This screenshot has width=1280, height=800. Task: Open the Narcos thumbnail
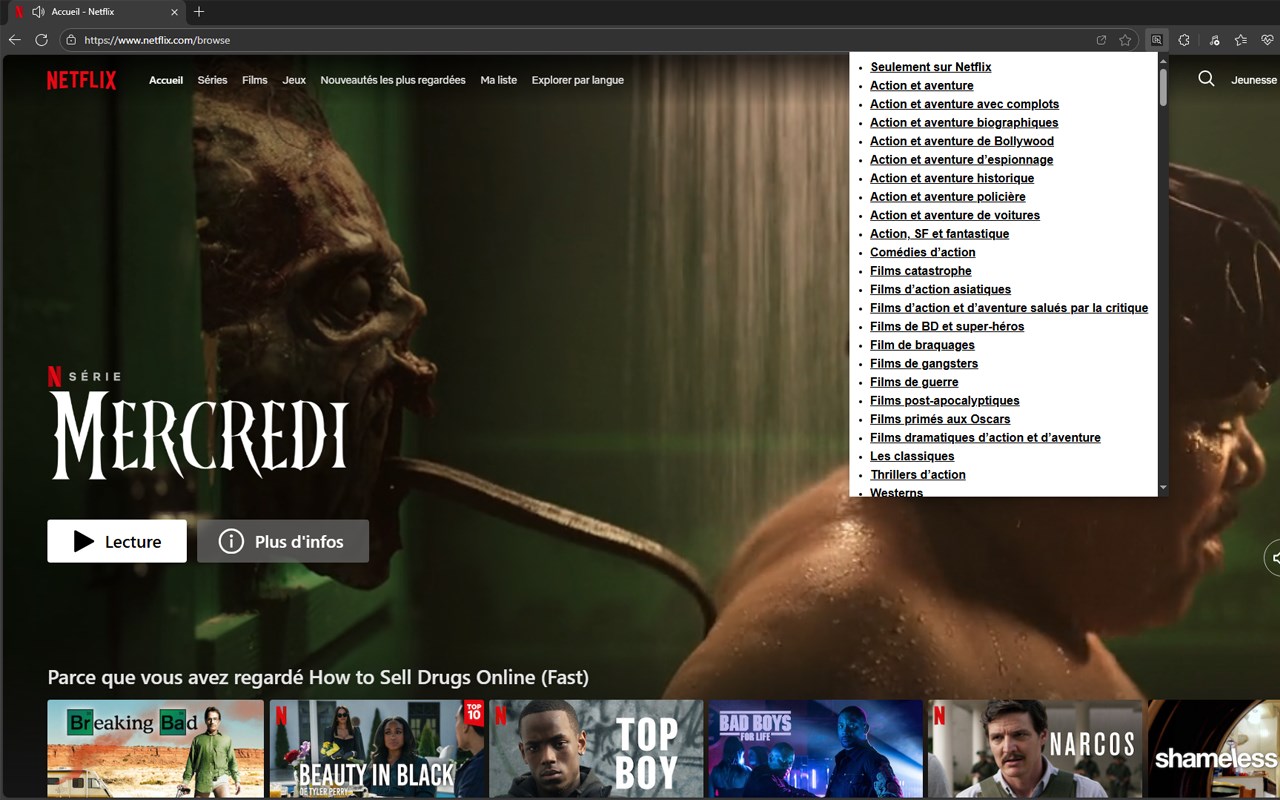(1035, 748)
